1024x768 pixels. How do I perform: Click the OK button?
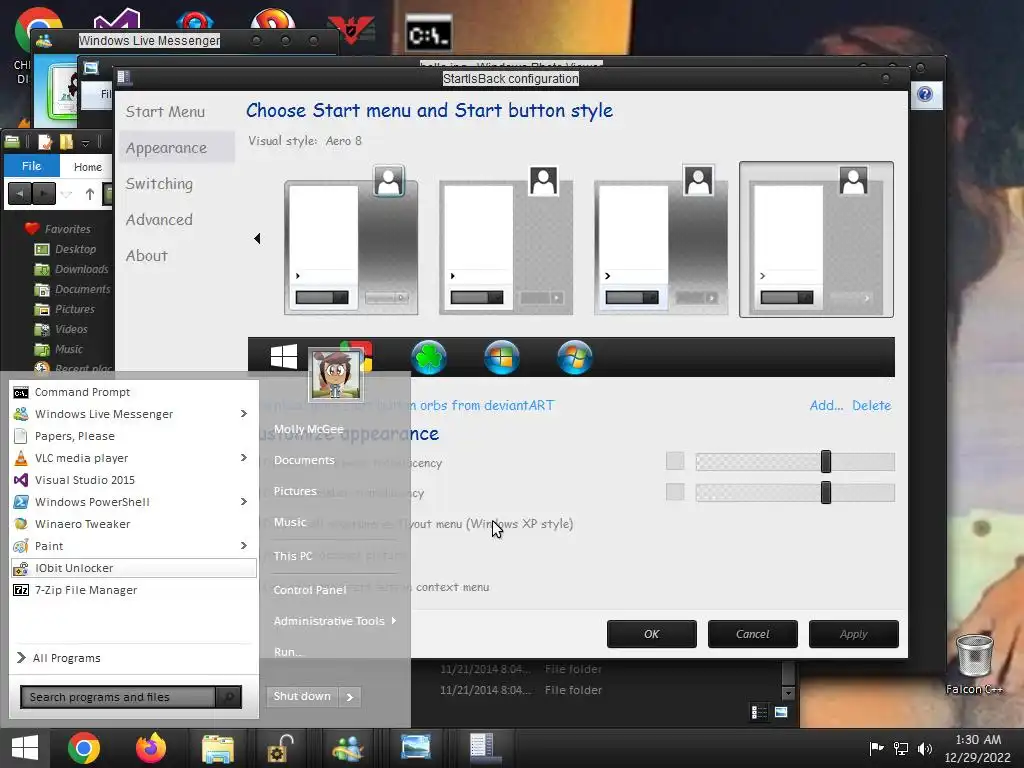pos(652,634)
